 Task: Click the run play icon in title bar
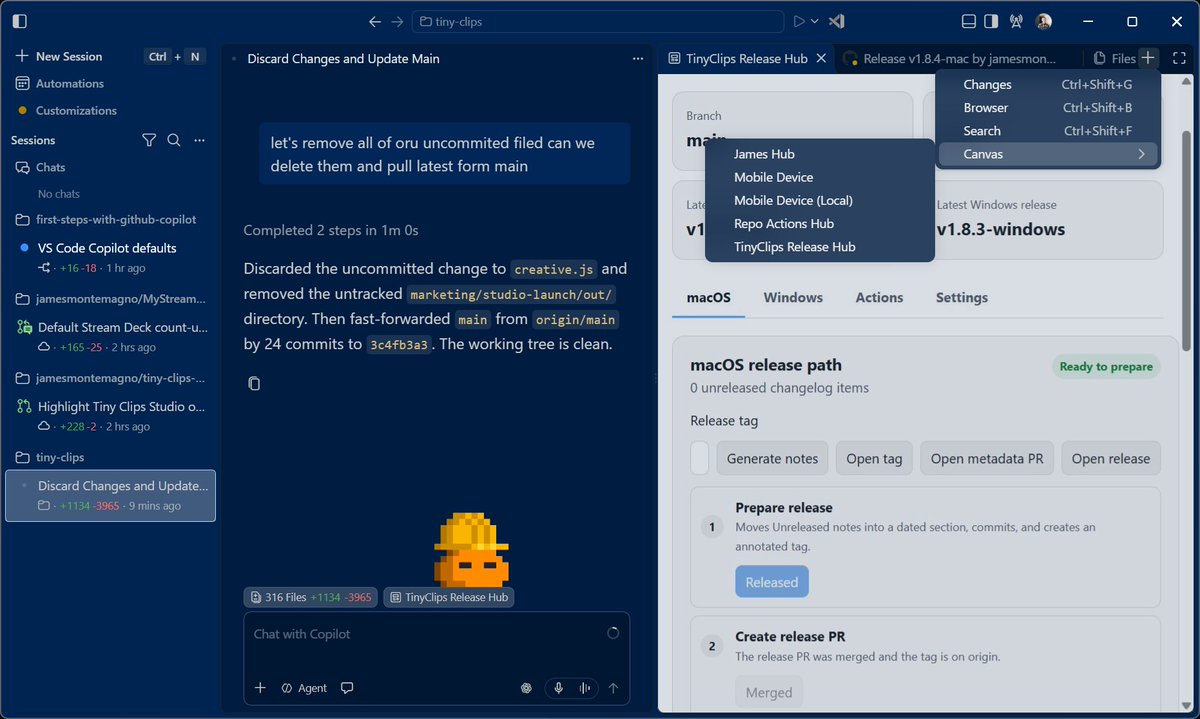pos(799,21)
